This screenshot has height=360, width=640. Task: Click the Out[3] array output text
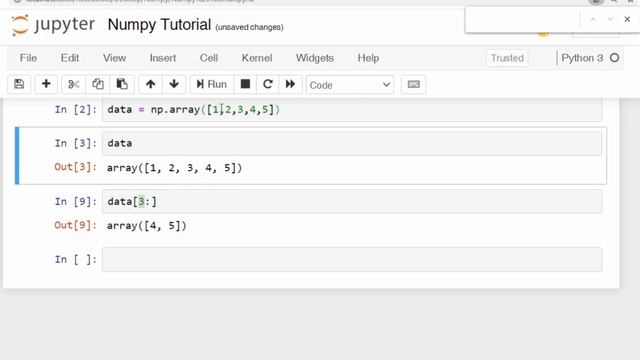pos(174,168)
